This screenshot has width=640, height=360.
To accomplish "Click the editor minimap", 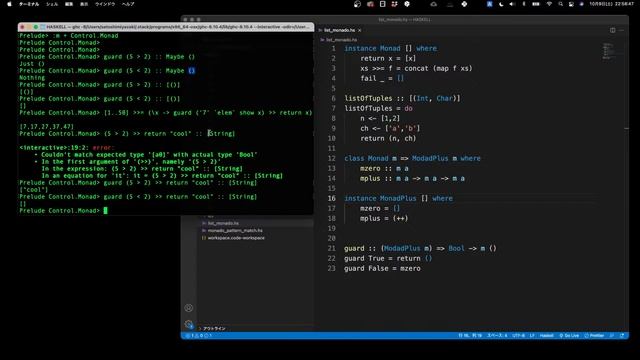I will pyautogui.click(x=608, y=51).
